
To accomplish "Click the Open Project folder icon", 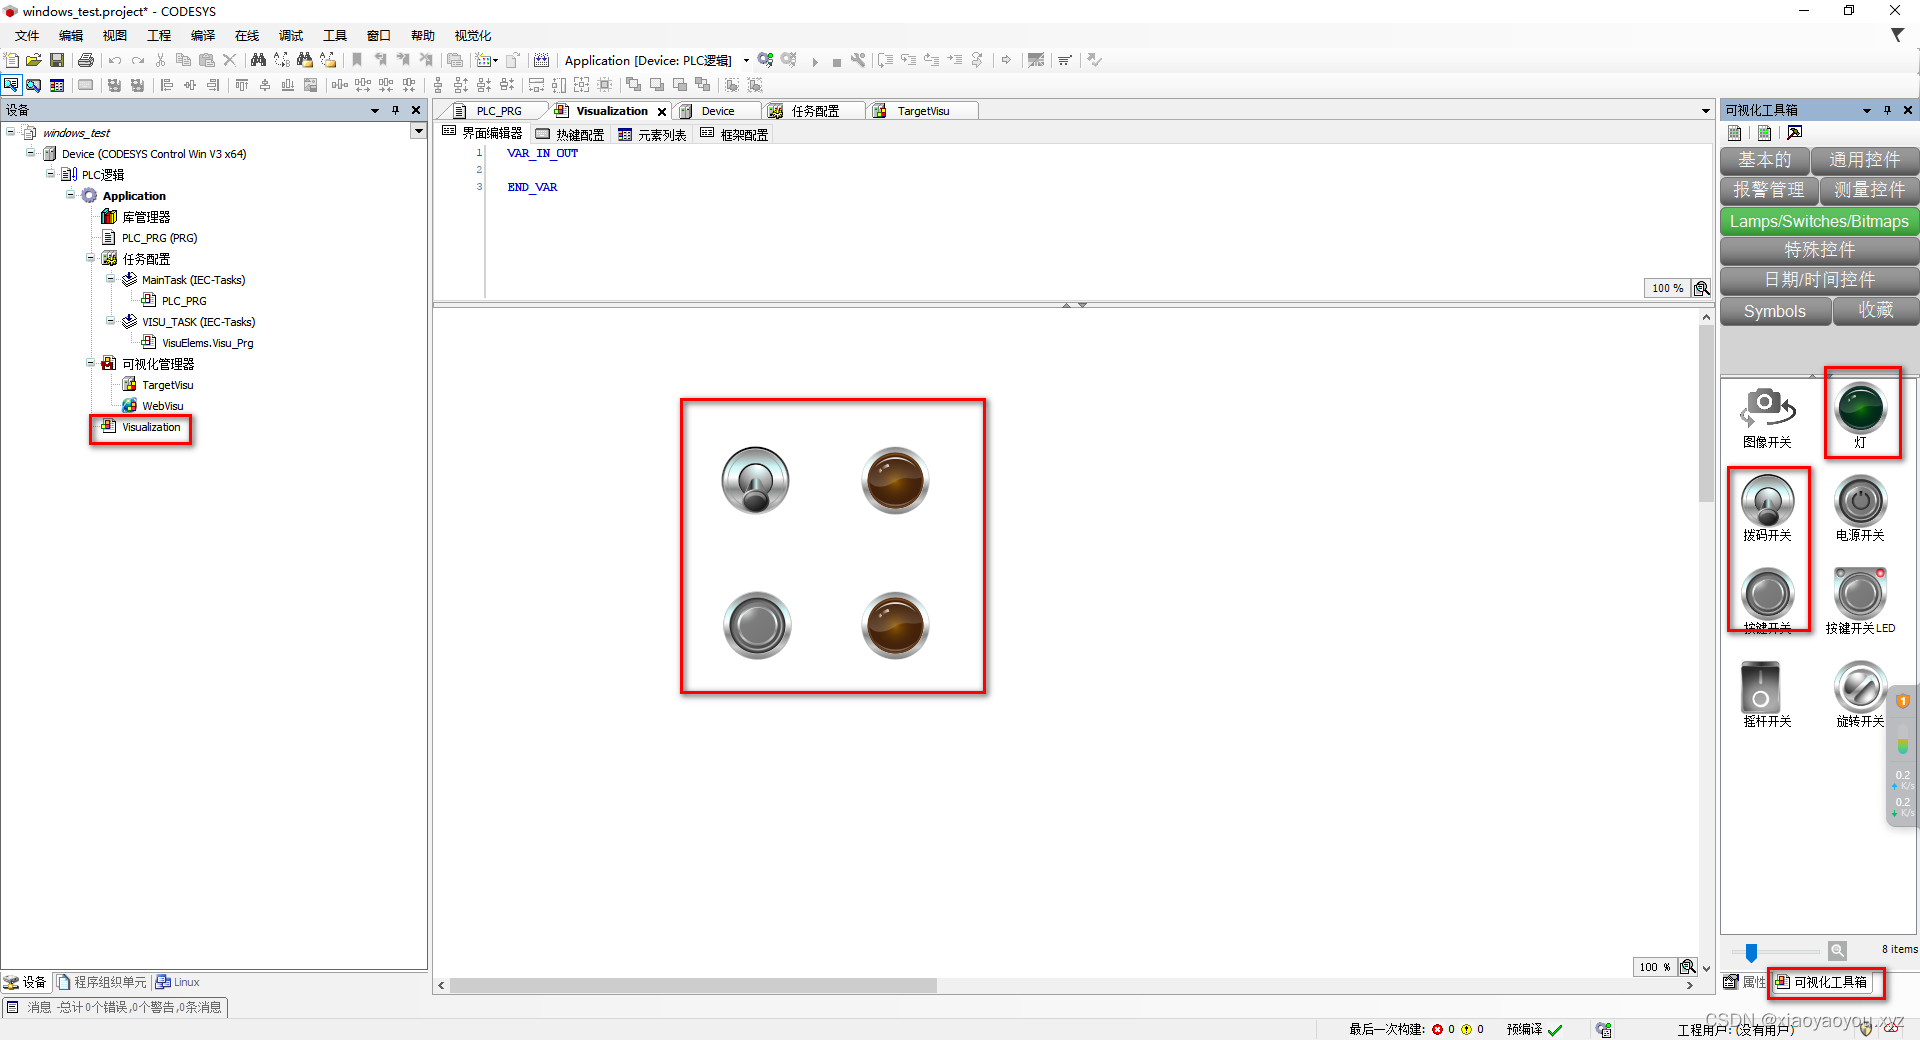I will tap(33, 60).
